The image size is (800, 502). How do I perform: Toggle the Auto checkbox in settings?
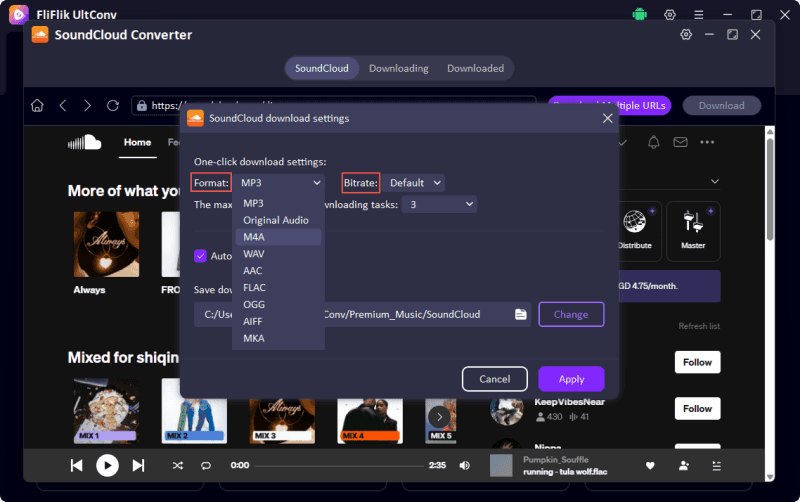click(200, 256)
